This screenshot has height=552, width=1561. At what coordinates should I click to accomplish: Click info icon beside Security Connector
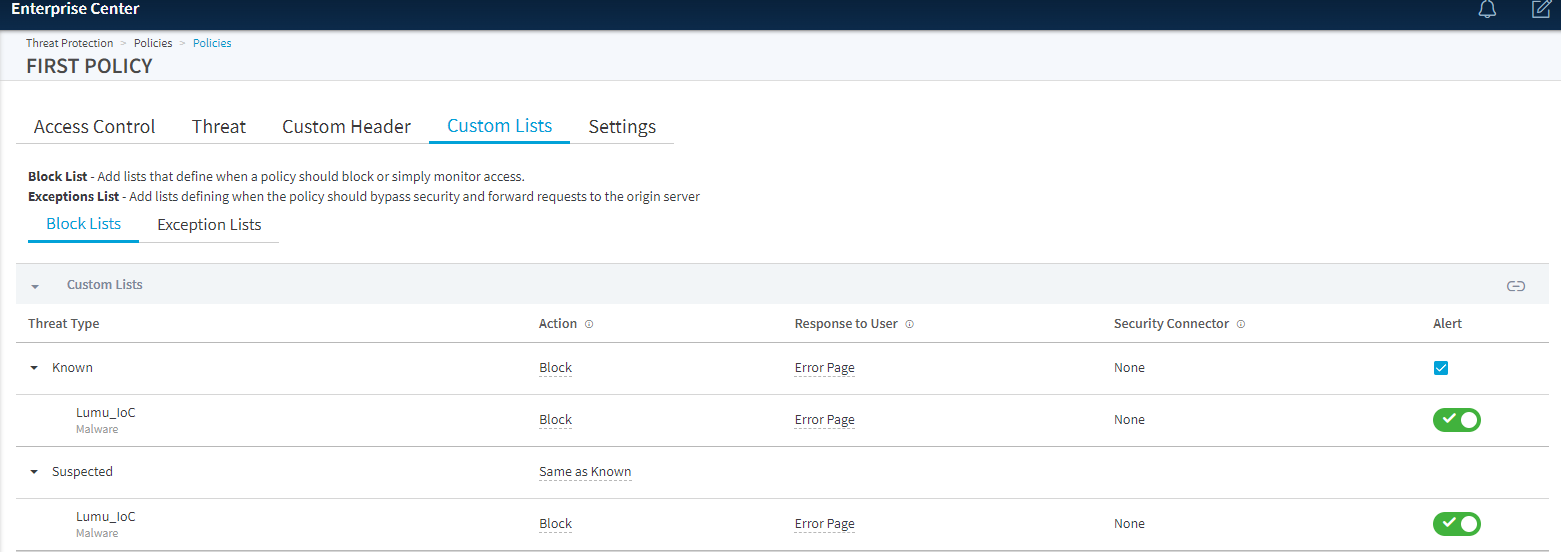tap(1240, 324)
